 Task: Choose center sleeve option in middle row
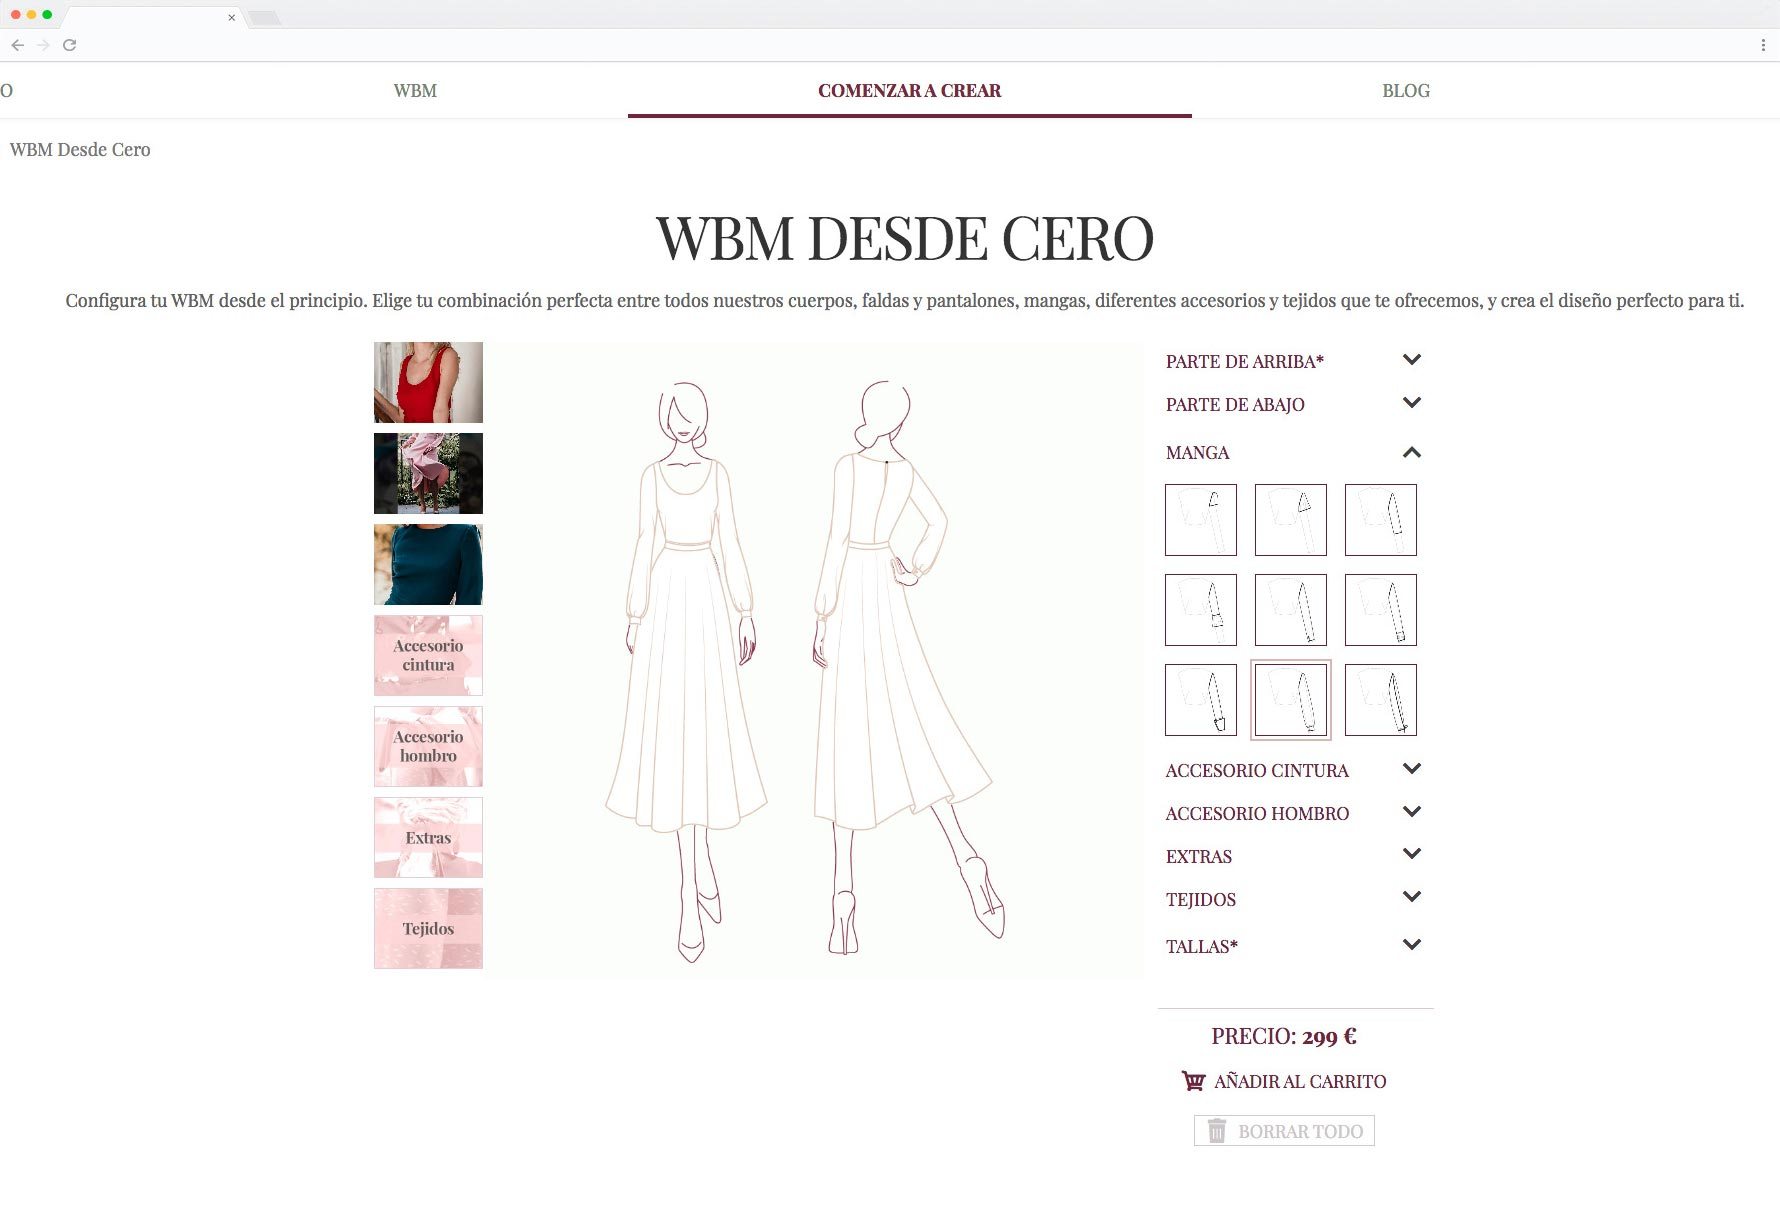tap(1291, 610)
